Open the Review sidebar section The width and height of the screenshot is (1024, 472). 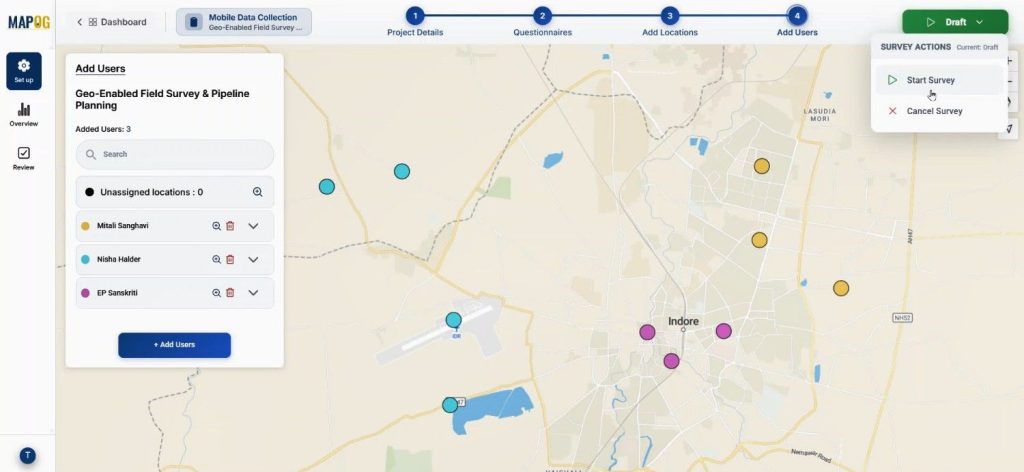point(23,158)
